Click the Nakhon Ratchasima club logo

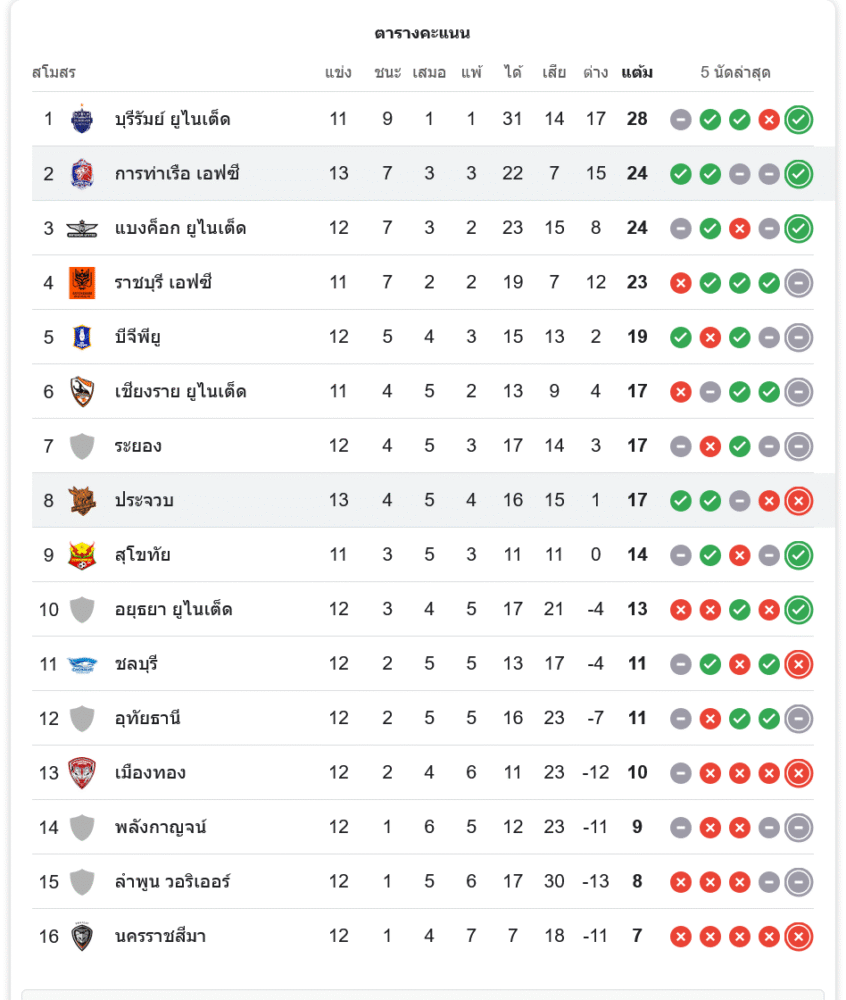(82, 937)
